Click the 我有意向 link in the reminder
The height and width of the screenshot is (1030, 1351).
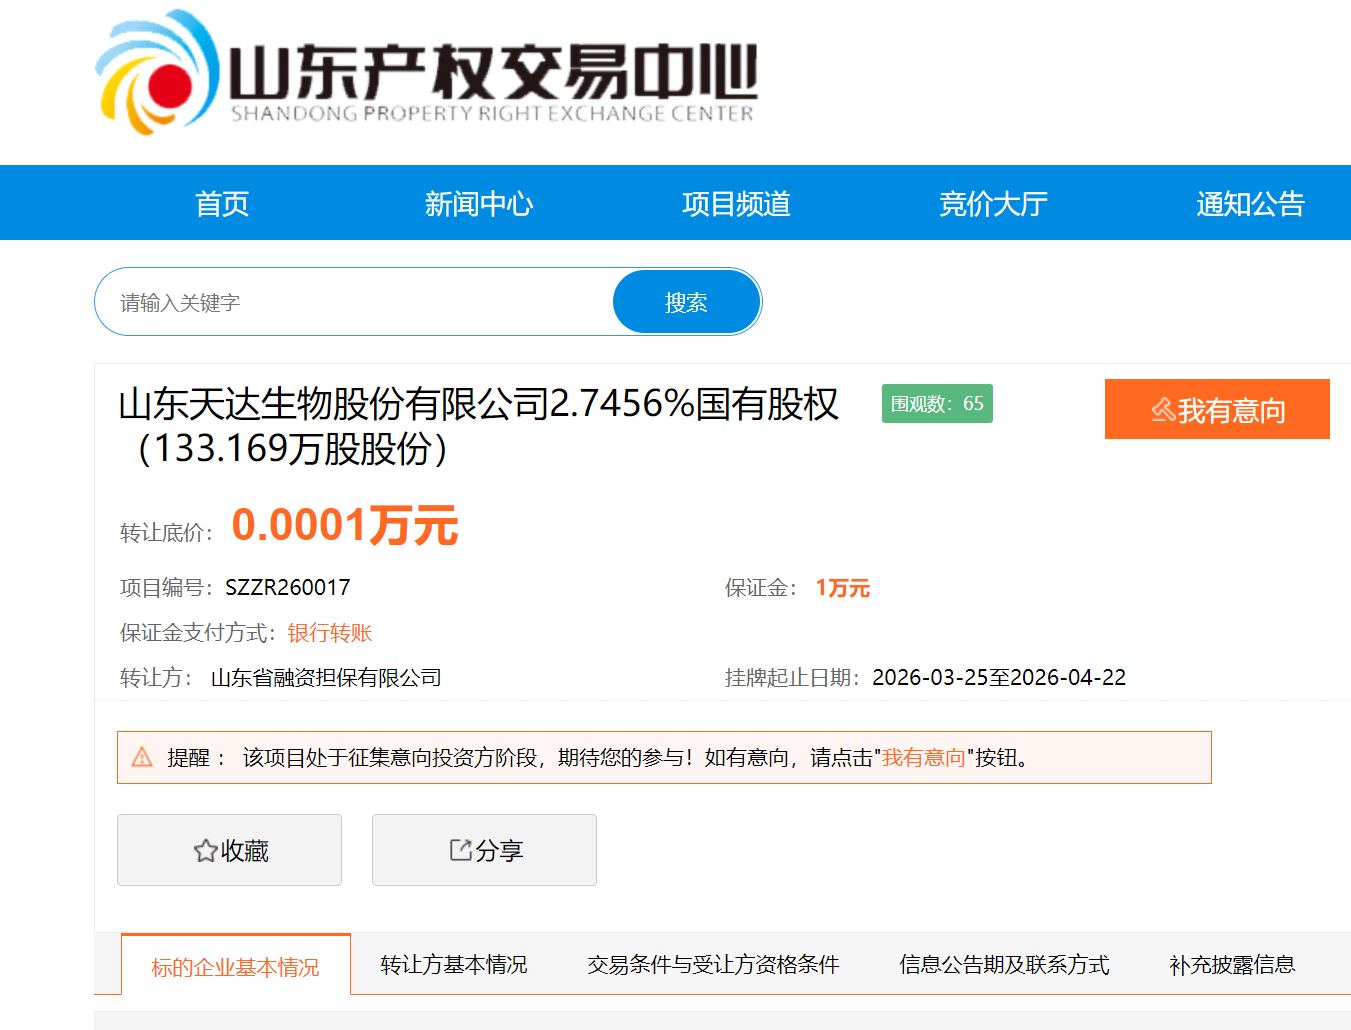pyautogui.click(x=923, y=758)
